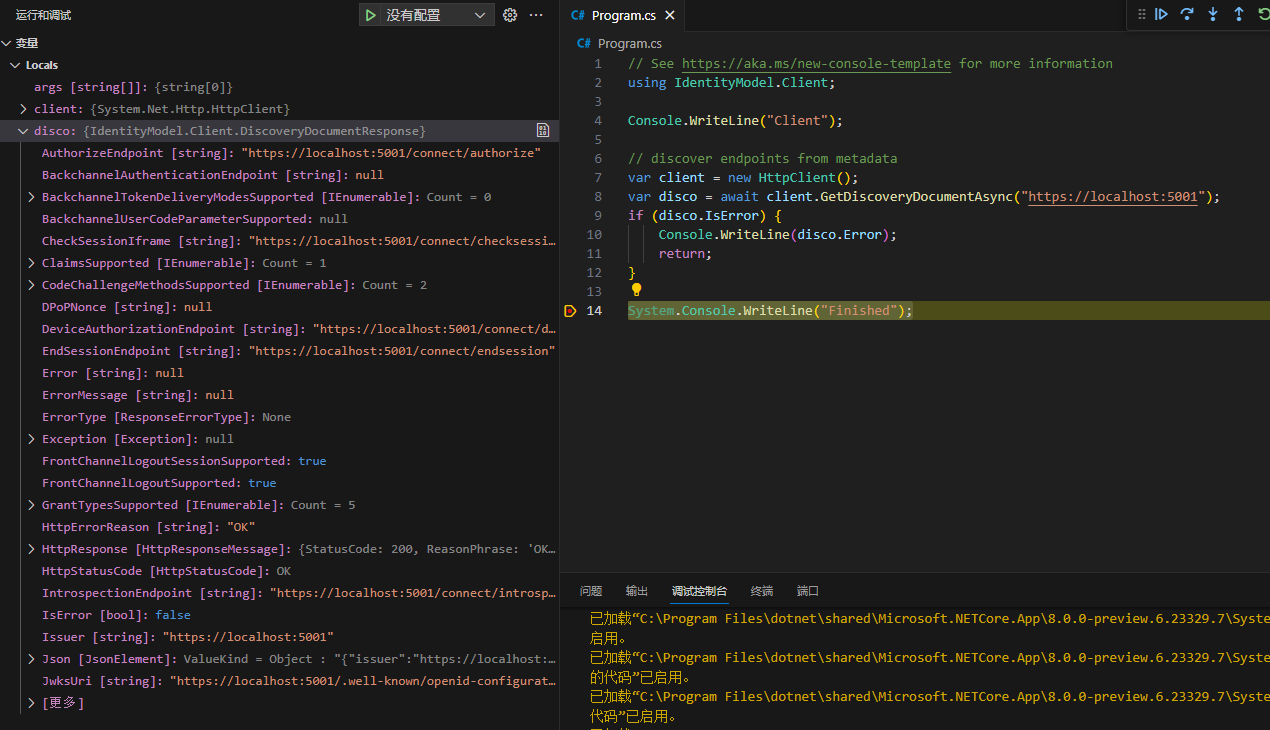
Task: Select the DeviceAuthorizationEndpoint row
Action: (279, 329)
